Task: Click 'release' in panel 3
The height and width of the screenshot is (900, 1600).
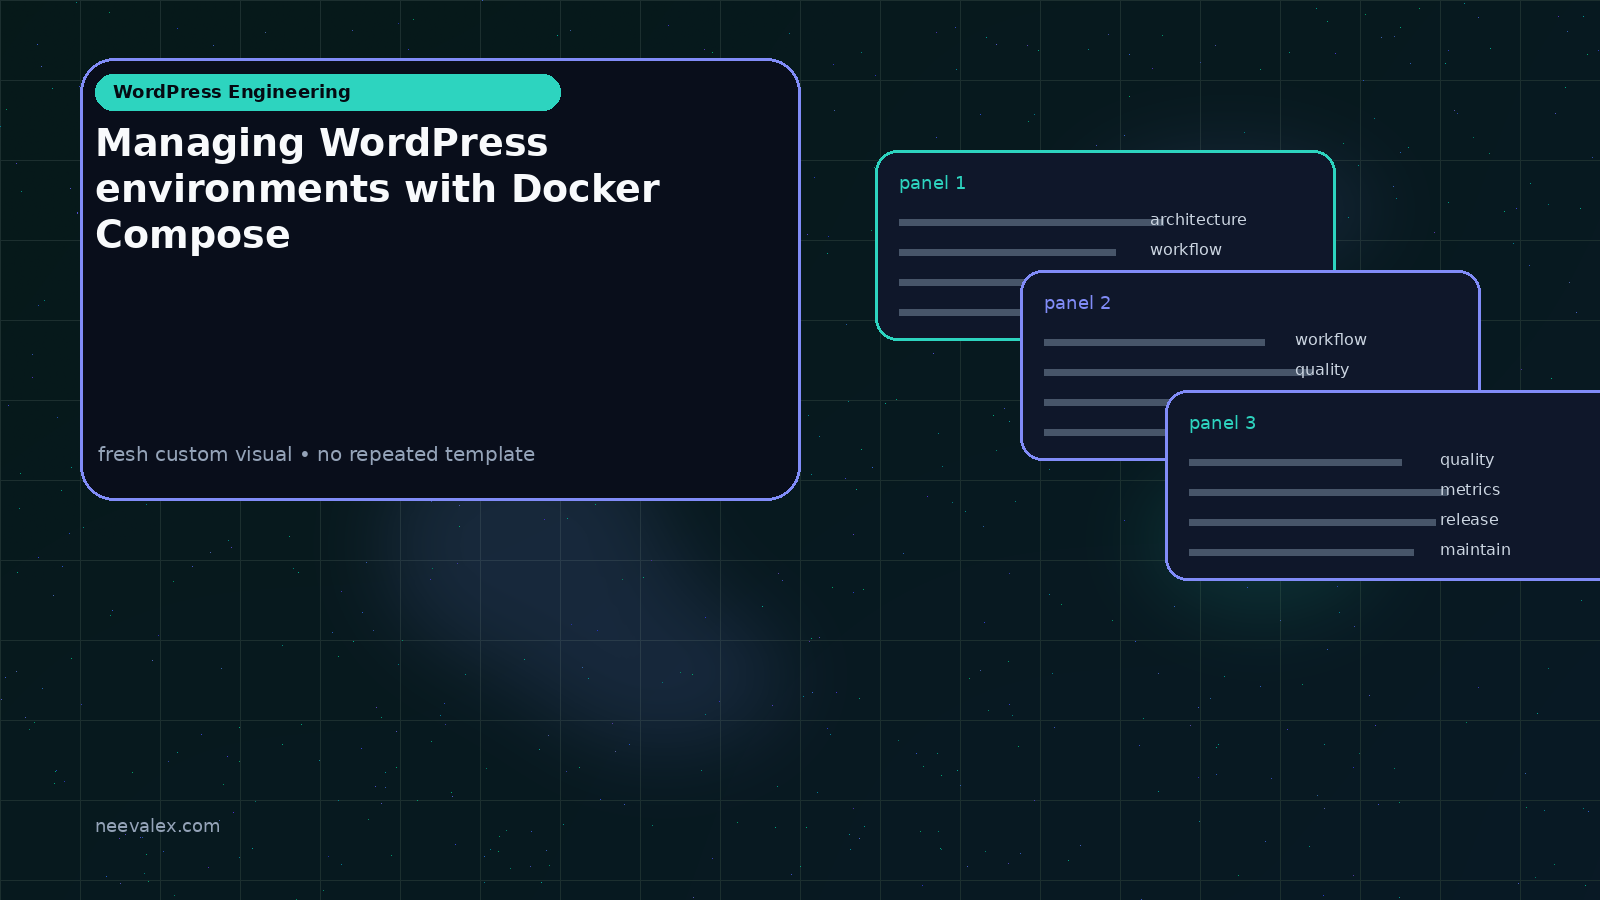Action: 1469,520
